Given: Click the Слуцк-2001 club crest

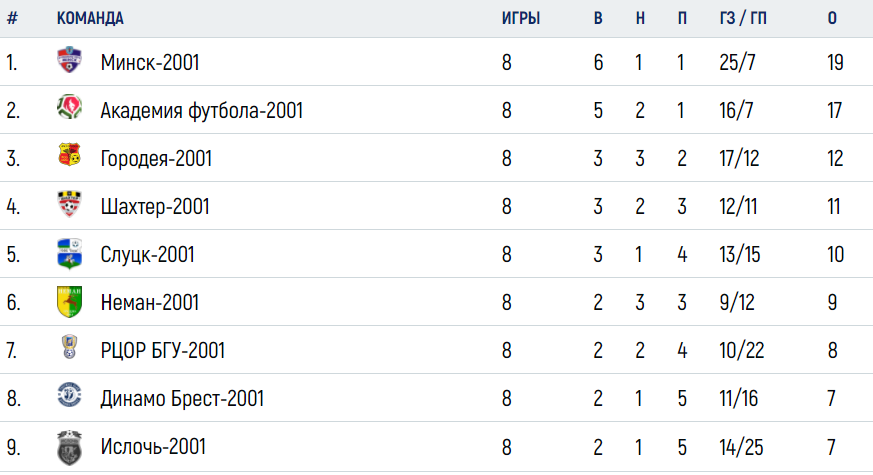Looking at the screenshot, I should pos(70,253).
